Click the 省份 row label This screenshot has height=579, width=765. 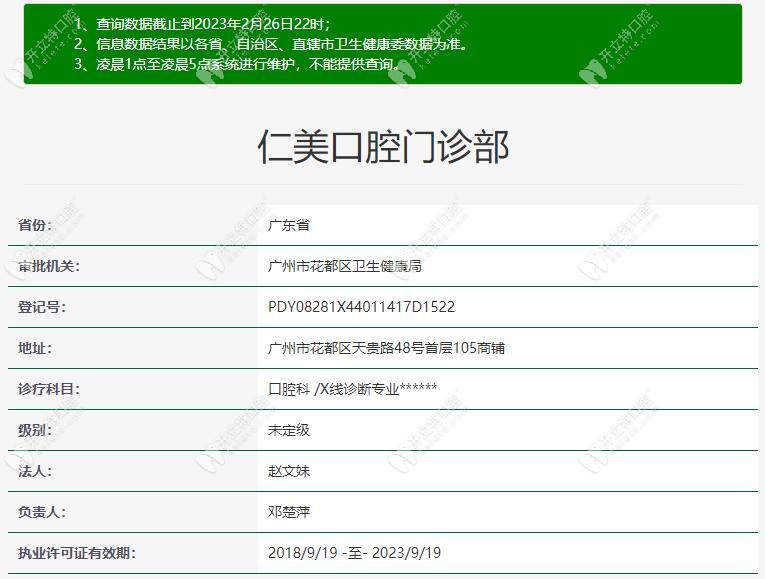coord(35,225)
